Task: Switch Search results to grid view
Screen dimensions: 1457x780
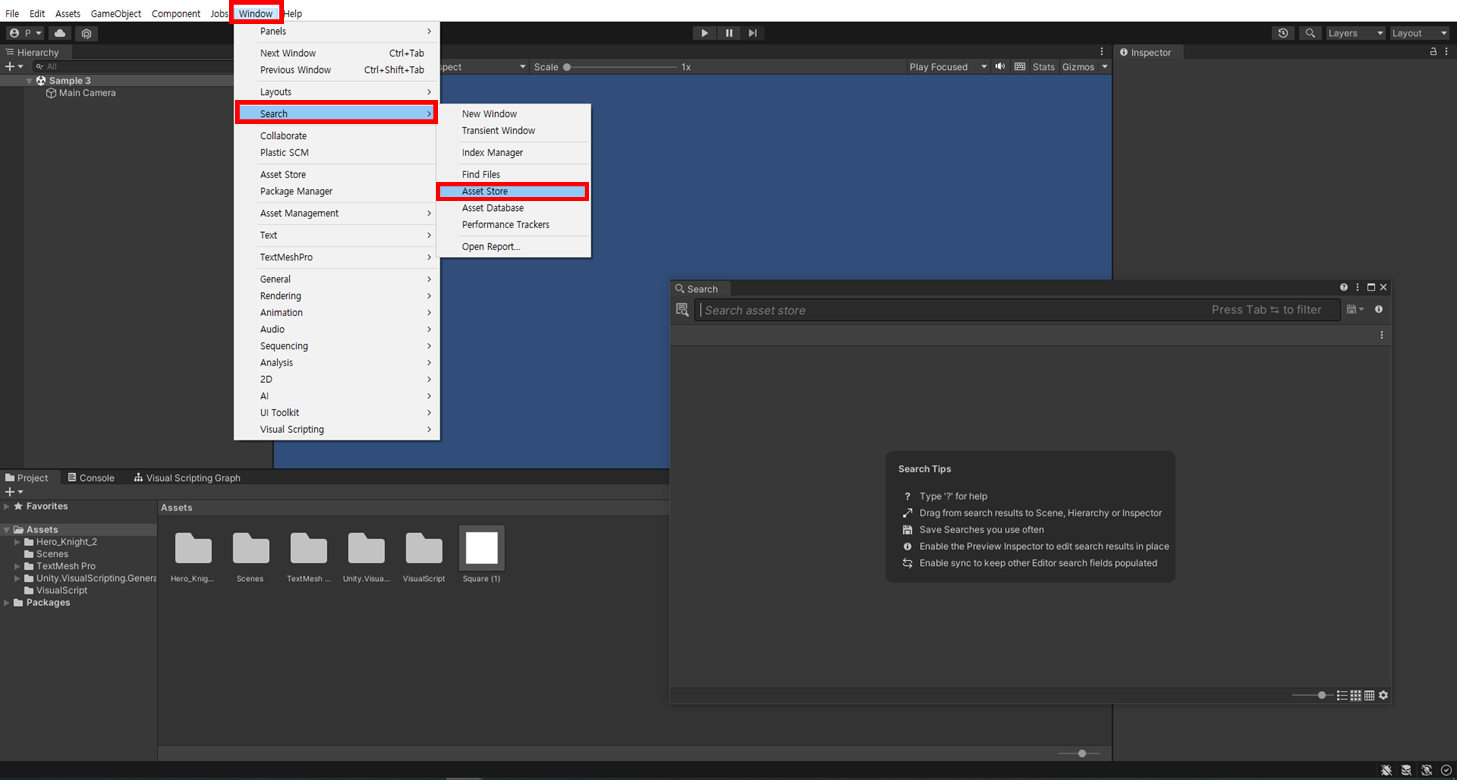Action: point(1356,695)
